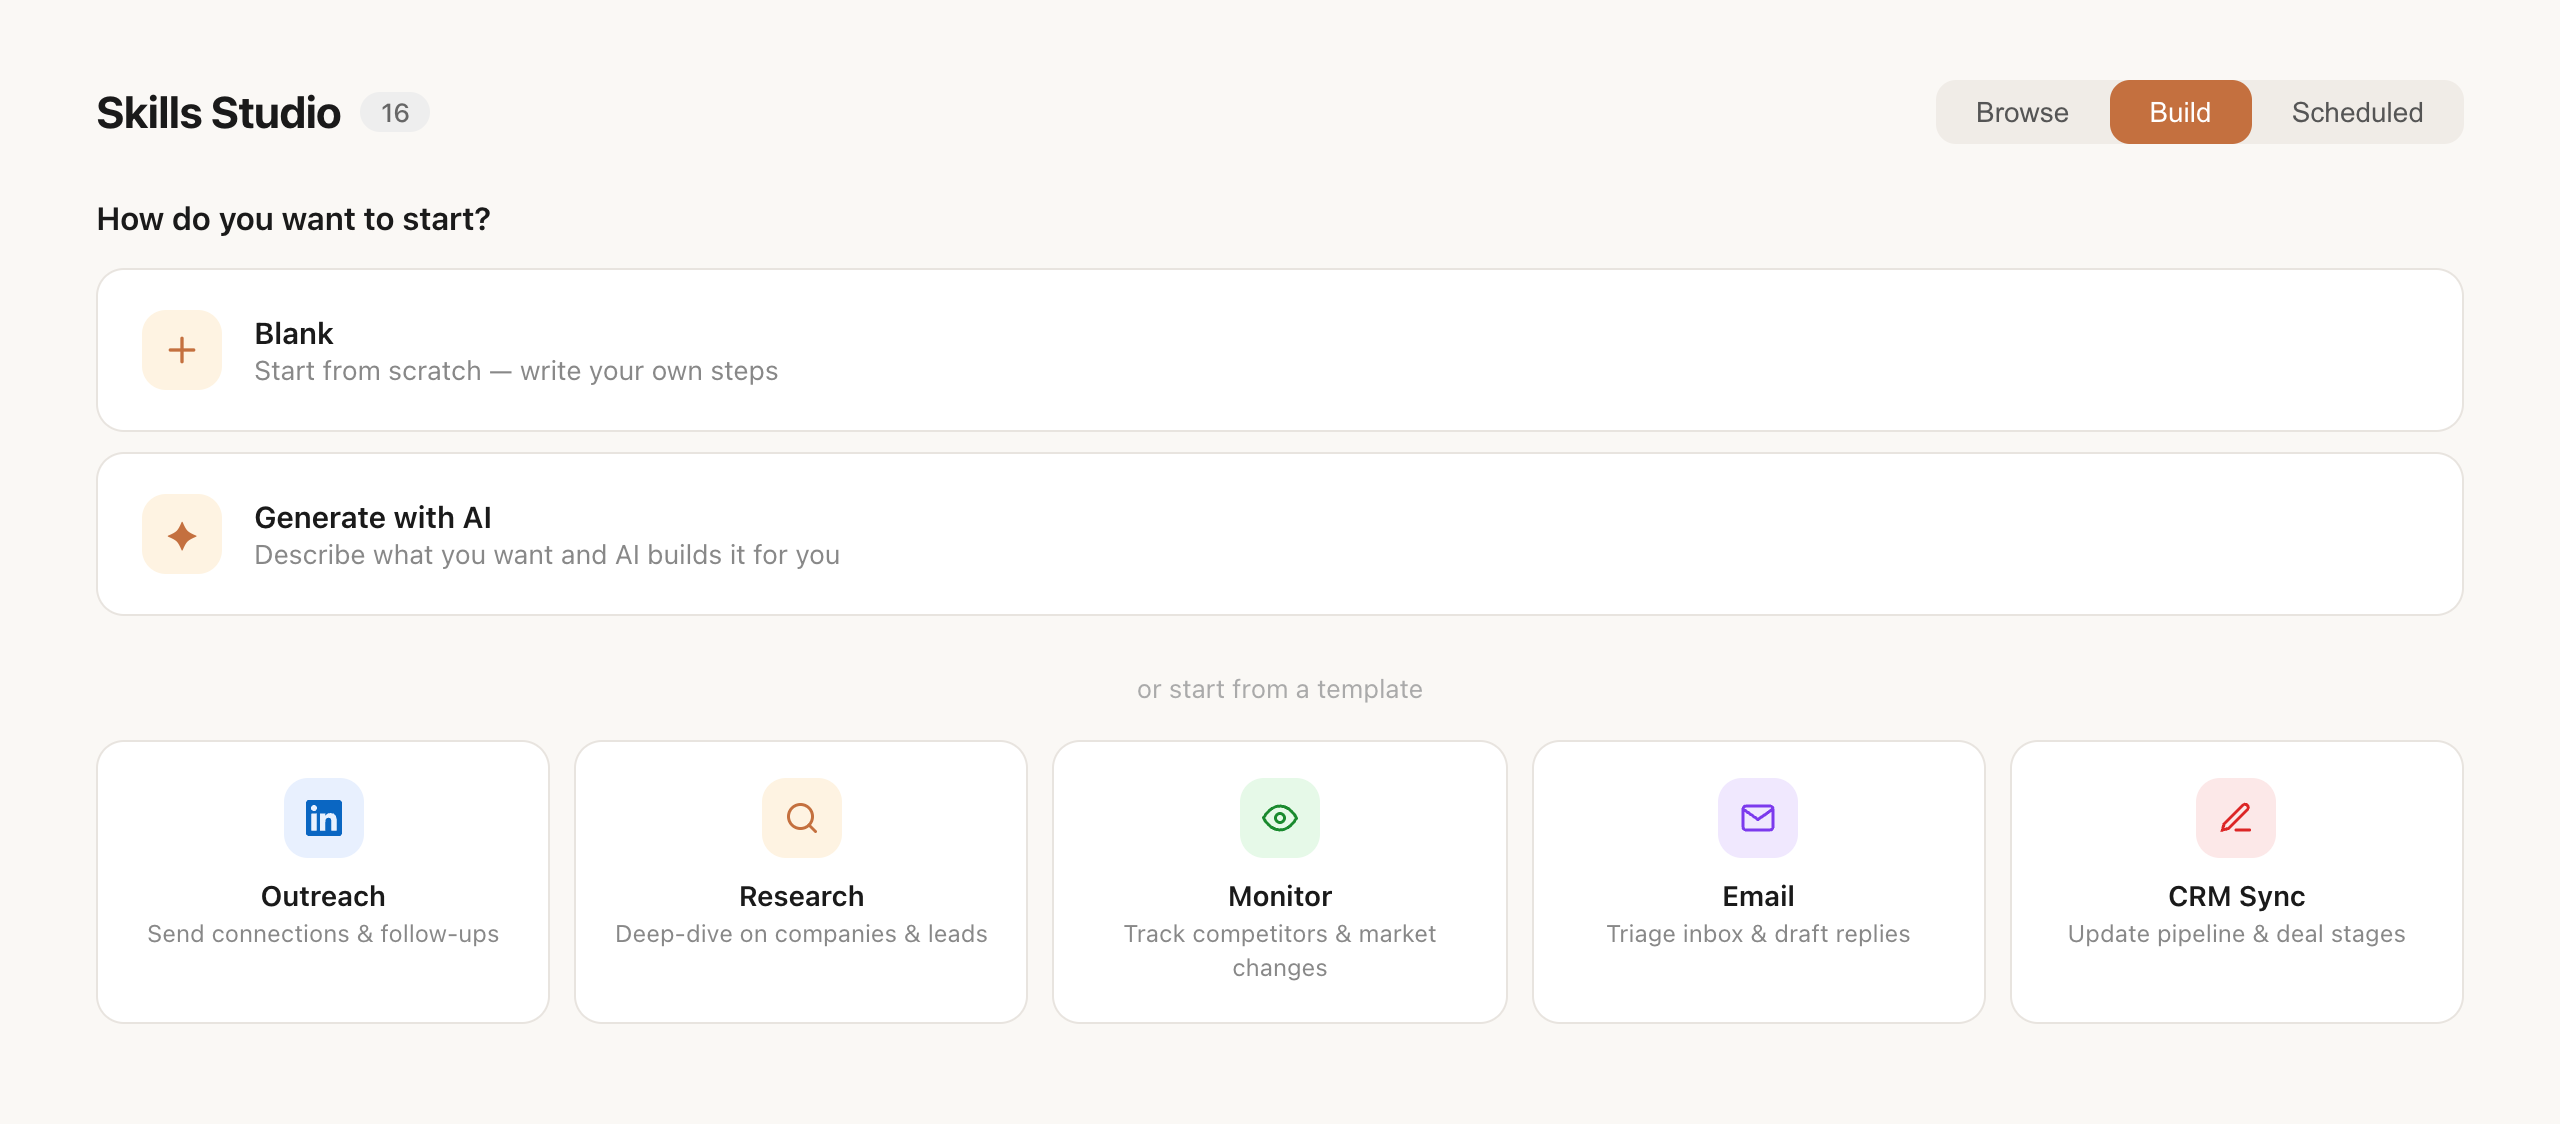Click the envelope icon on the Email template
This screenshot has height=1124, width=2560.
1758,818
